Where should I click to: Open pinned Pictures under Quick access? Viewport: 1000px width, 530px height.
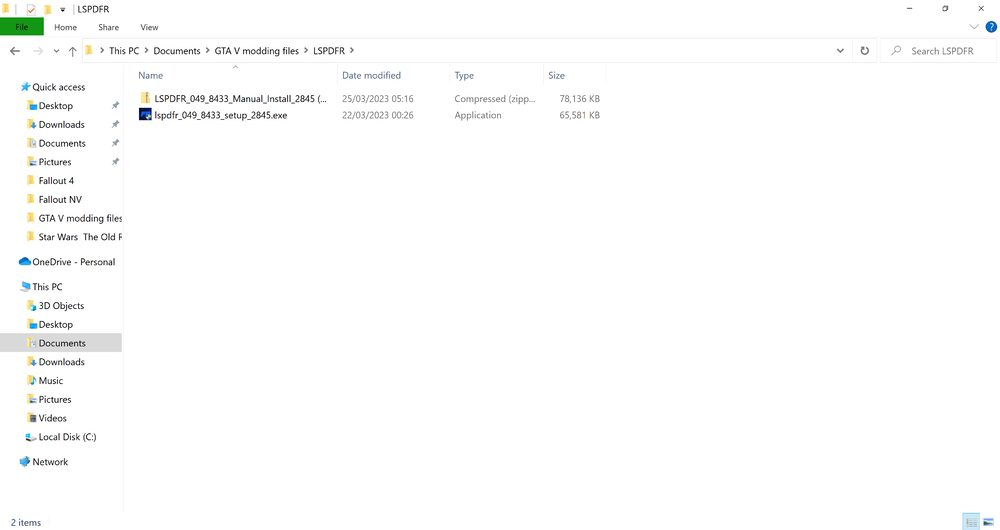55,162
